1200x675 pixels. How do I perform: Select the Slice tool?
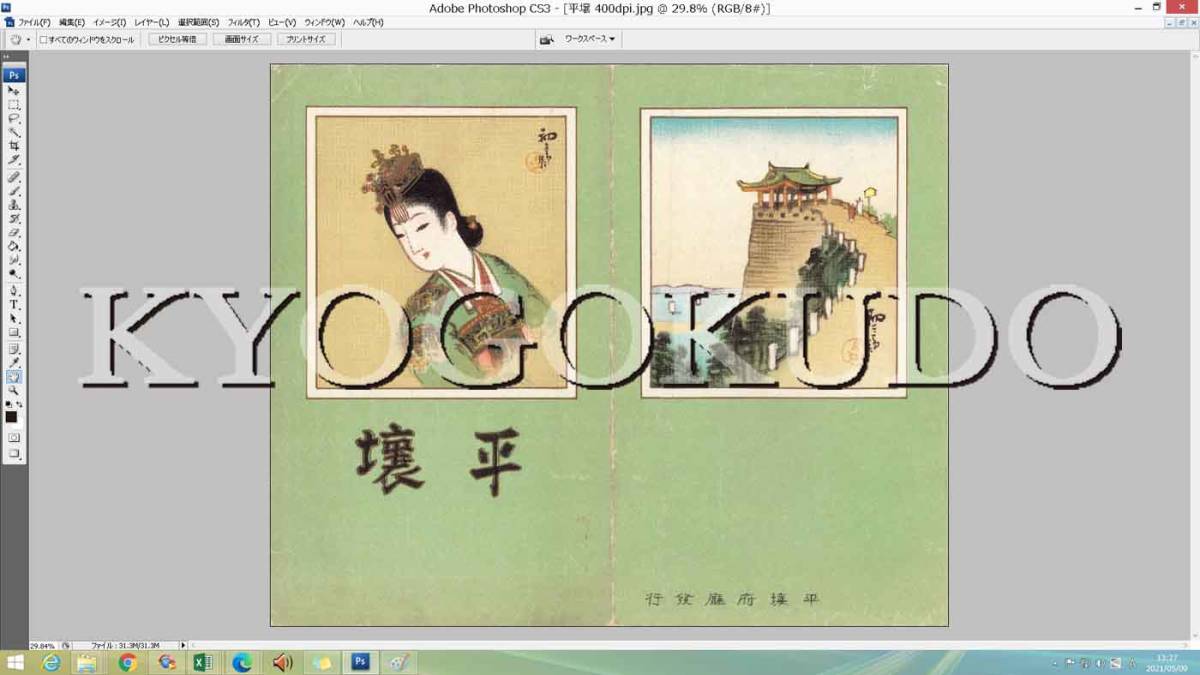click(x=14, y=159)
